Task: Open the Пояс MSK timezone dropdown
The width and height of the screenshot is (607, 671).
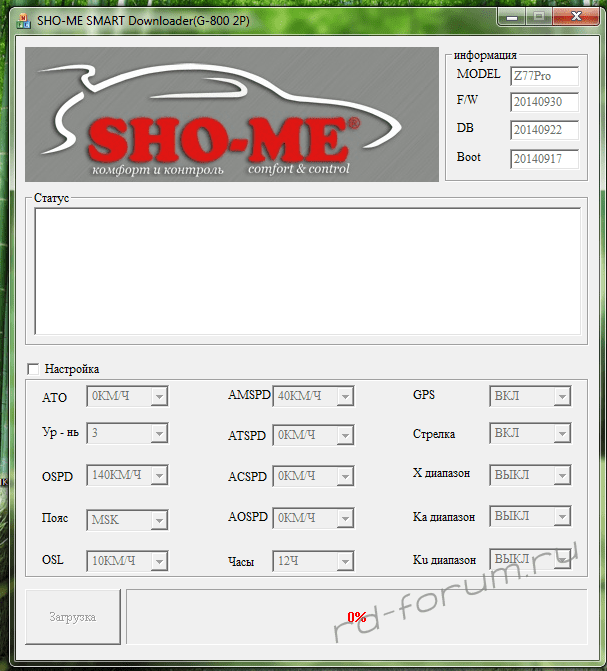Action: (x=127, y=520)
